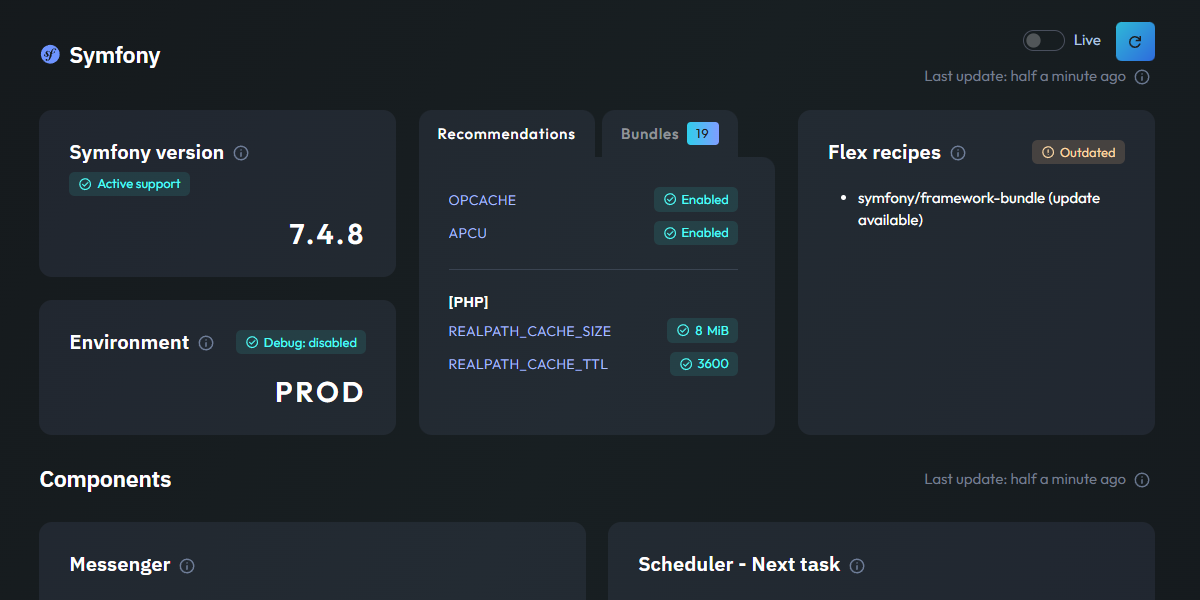
Task: Click the Active support badge
Action: 129,184
